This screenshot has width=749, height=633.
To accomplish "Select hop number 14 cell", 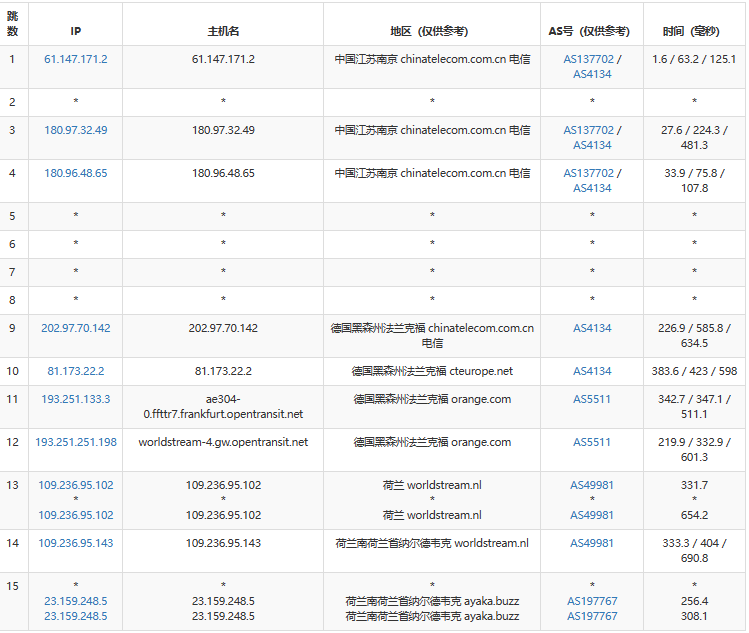I will click(x=13, y=551).
